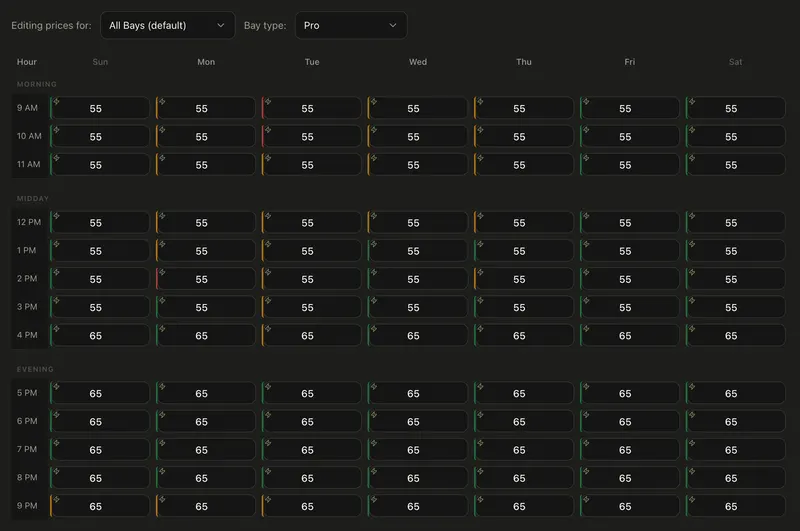Click the Mon column header
Viewport: 800px width, 531px height.
click(x=206, y=62)
